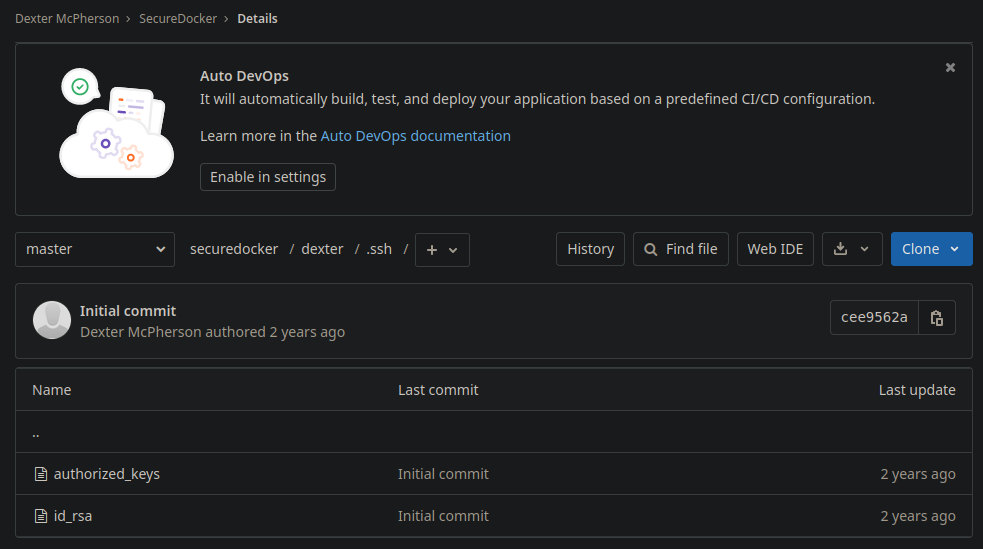
Task: Go to Dexter McPherson breadcrumb link
Action: (x=67, y=18)
